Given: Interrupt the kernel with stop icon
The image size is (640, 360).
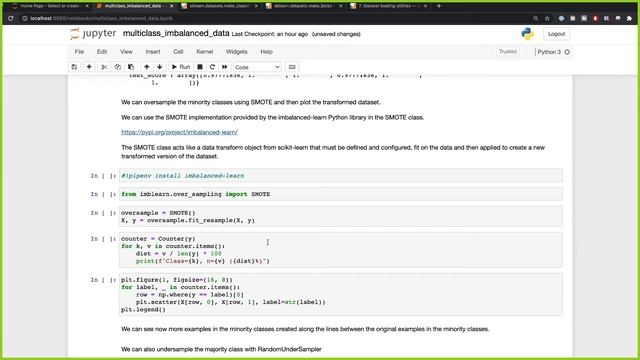Looking at the screenshot, I should pos(200,67).
